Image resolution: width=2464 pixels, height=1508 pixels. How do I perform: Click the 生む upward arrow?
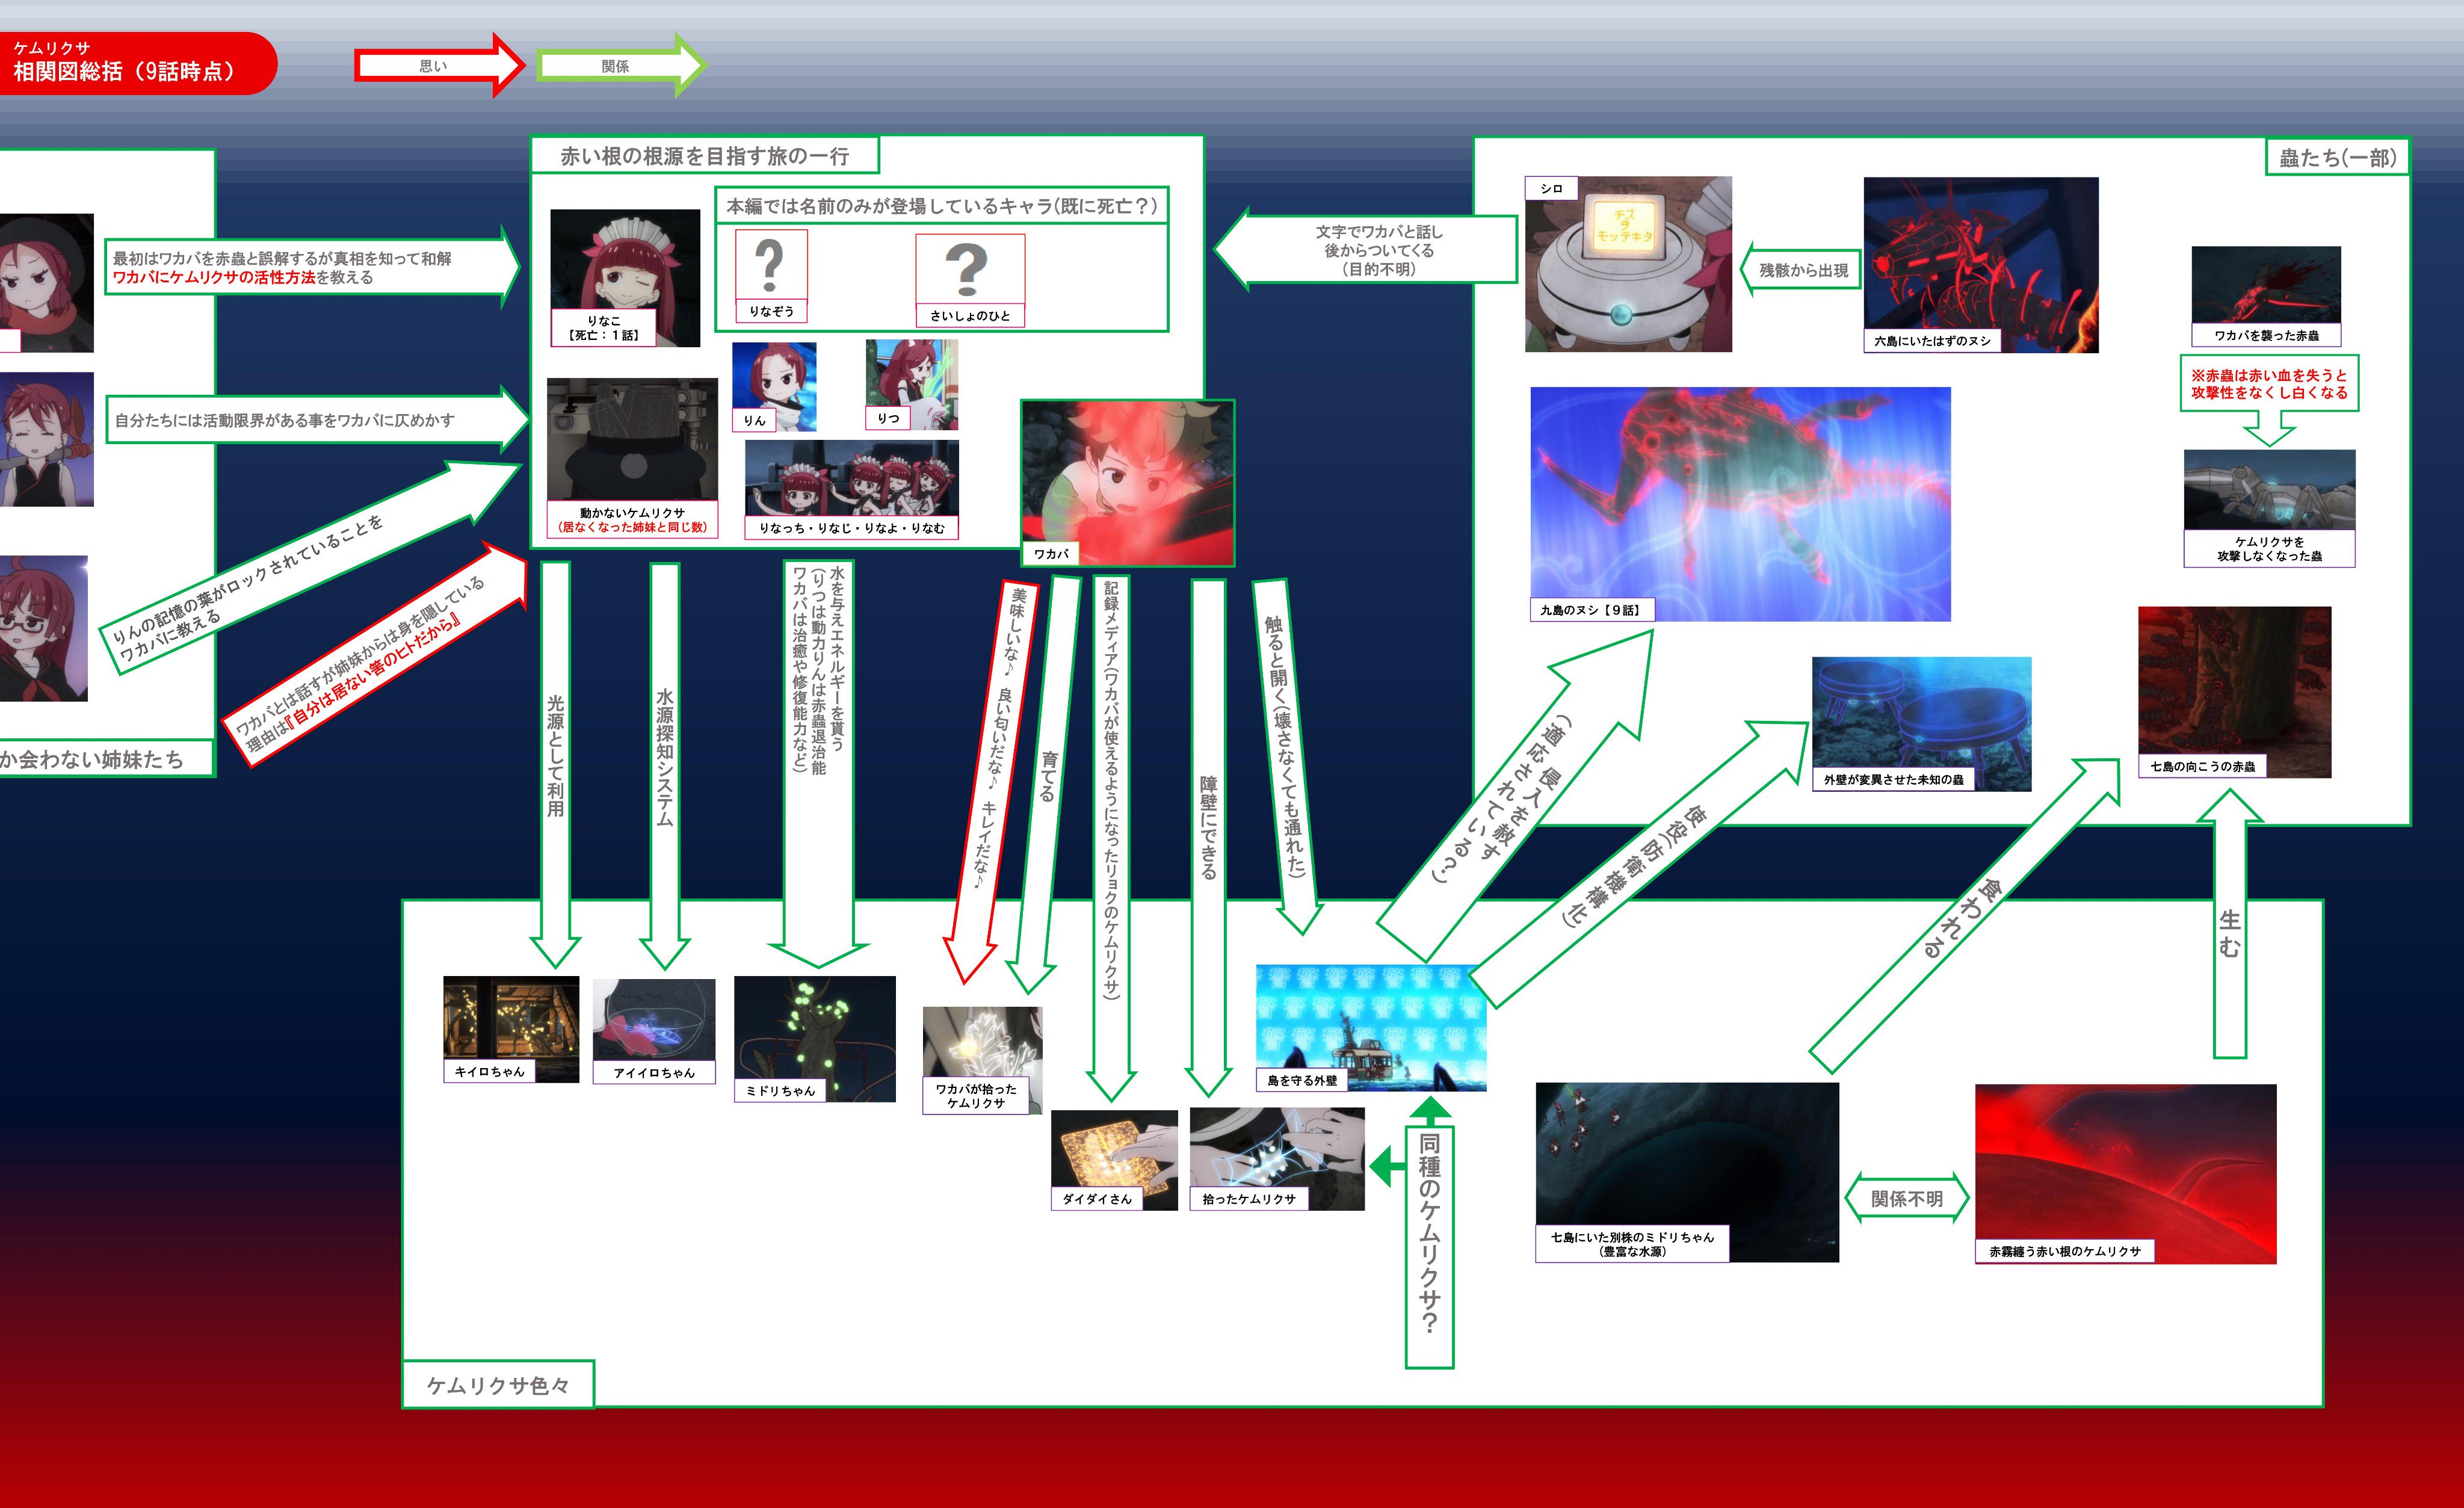click(x=2229, y=935)
